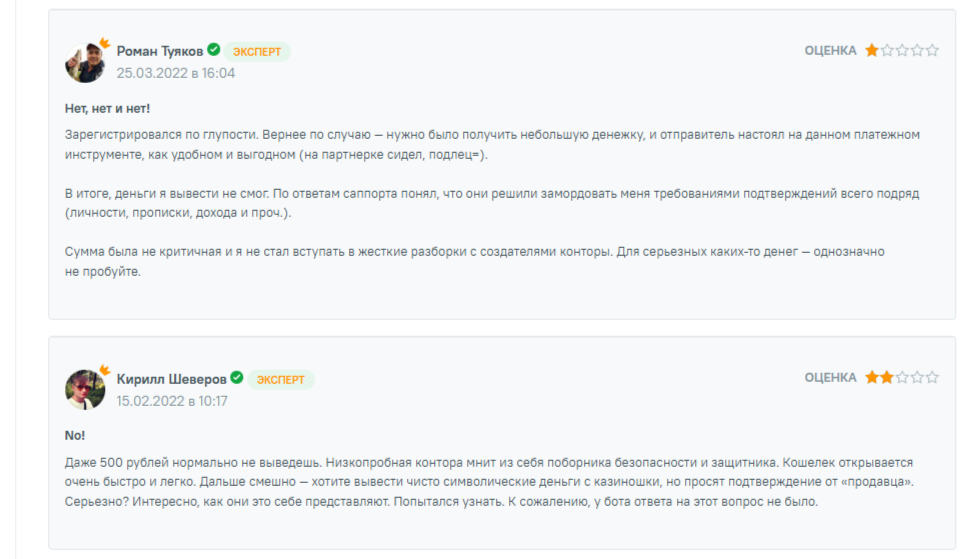Click the fifth star in Роман Туяков's rating
962x559 pixels.
(x=932, y=50)
